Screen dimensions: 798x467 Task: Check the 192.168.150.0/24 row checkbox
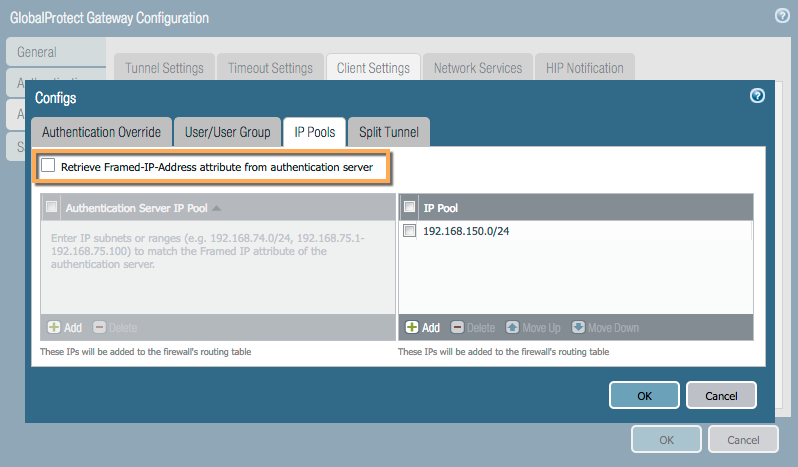pos(409,231)
